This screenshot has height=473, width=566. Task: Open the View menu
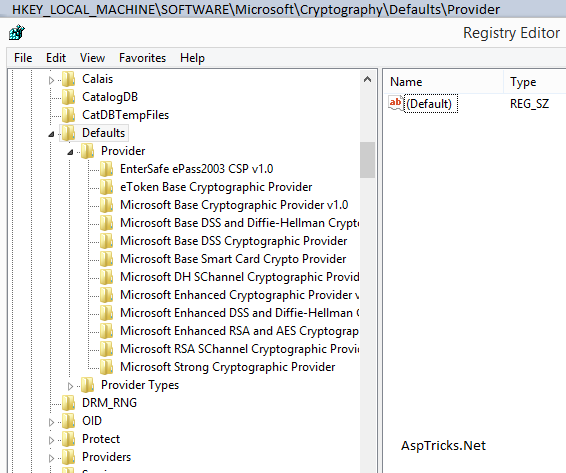(x=92, y=58)
